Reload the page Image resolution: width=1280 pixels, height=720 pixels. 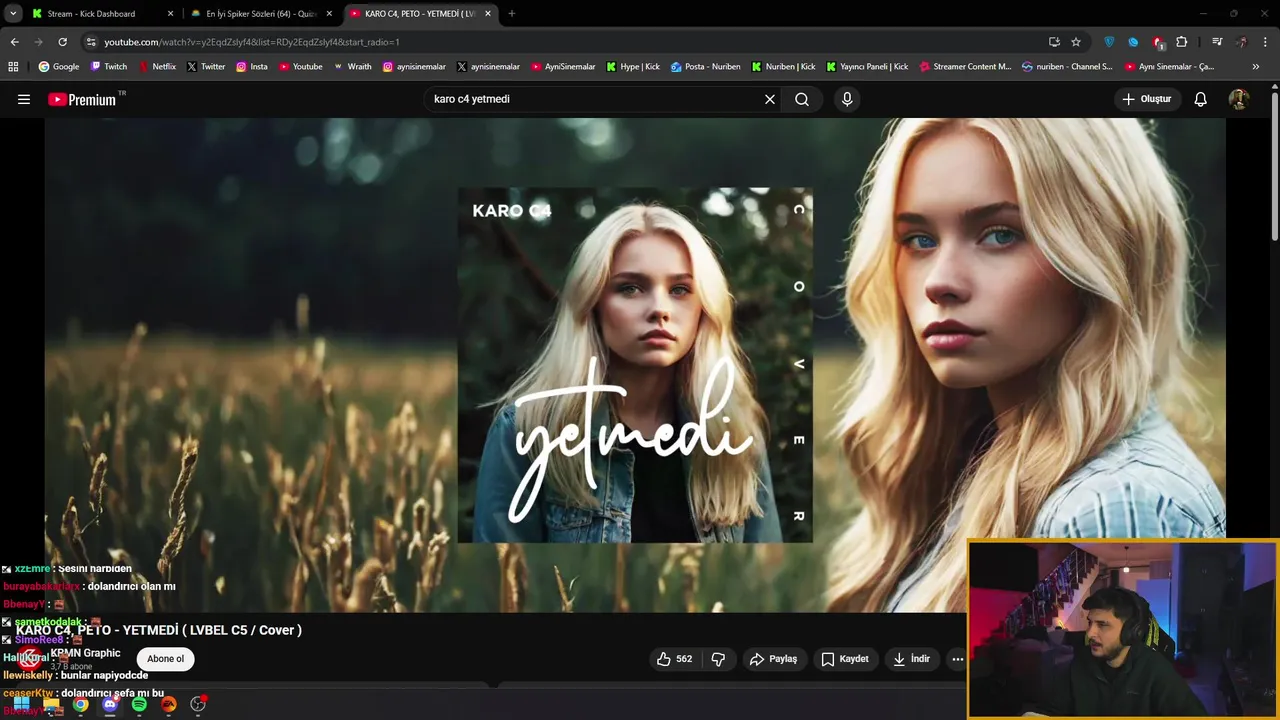coord(62,42)
